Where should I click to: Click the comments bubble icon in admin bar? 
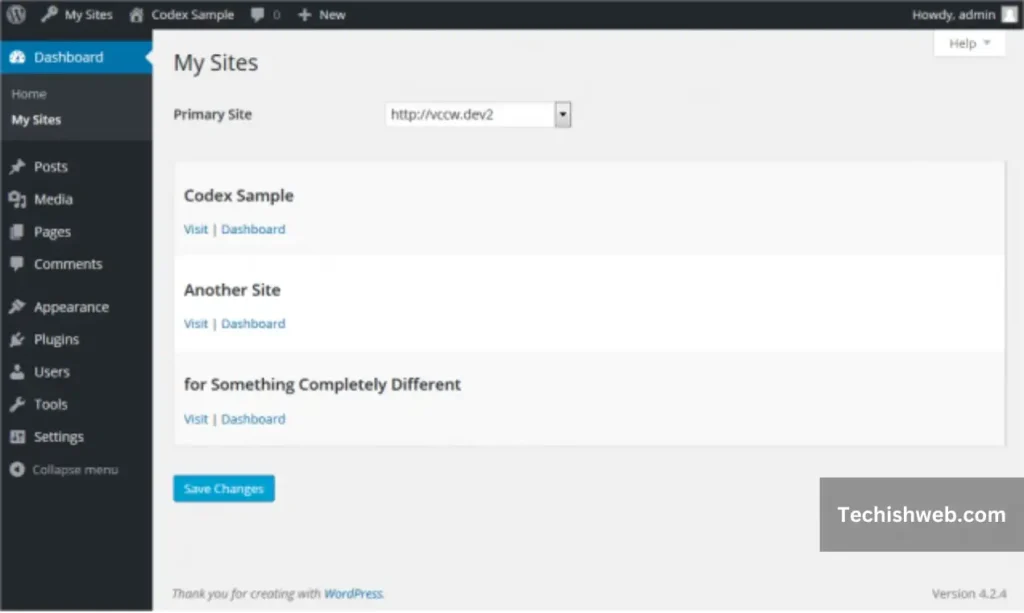point(257,15)
